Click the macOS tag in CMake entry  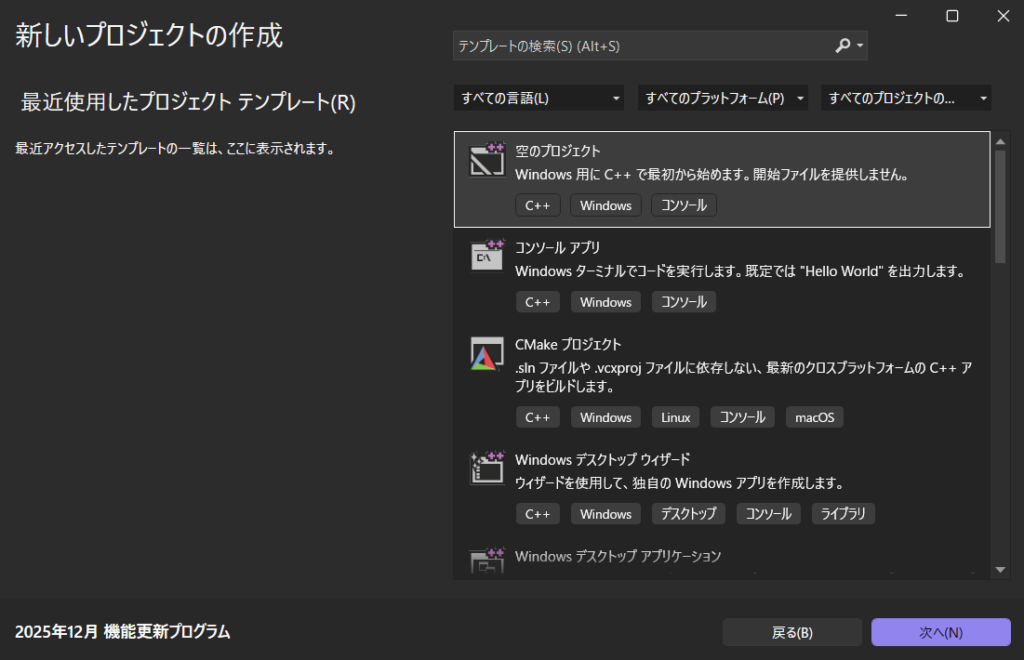point(814,417)
